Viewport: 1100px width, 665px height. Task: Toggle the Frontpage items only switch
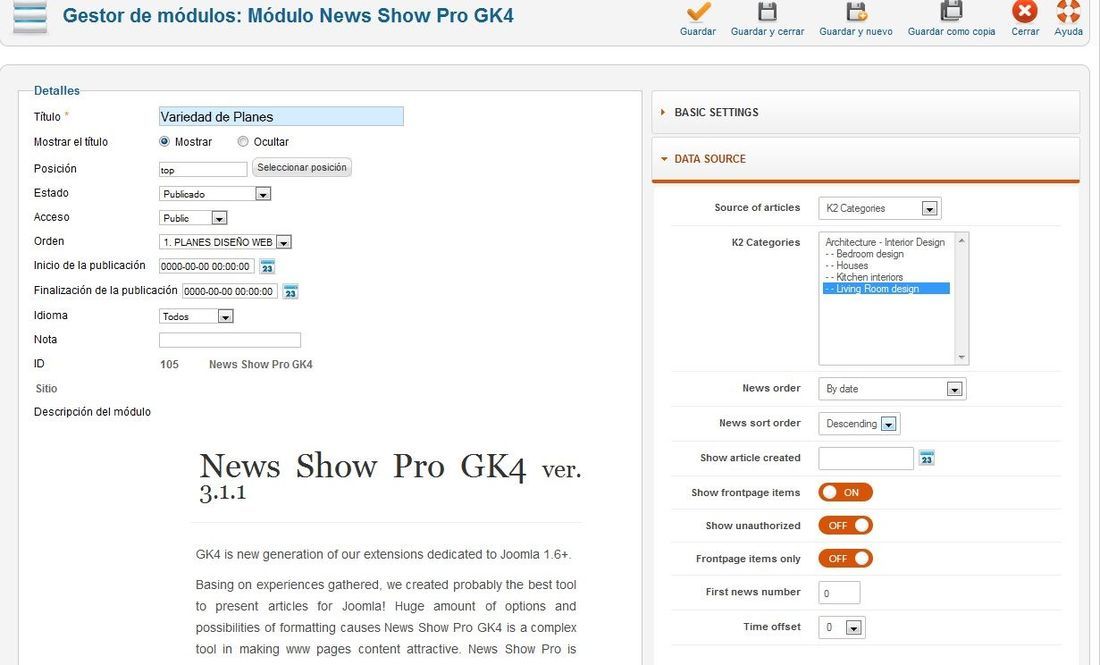(x=845, y=558)
